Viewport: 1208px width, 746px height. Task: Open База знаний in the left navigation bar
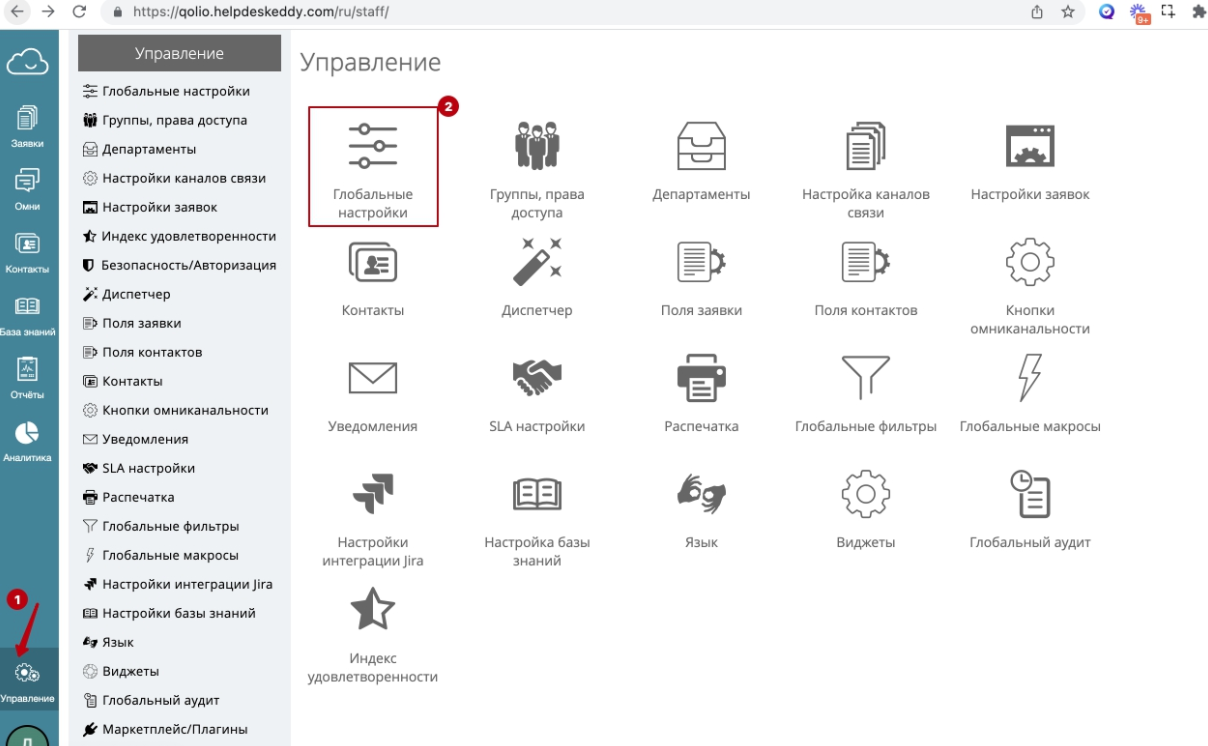pos(28,315)
